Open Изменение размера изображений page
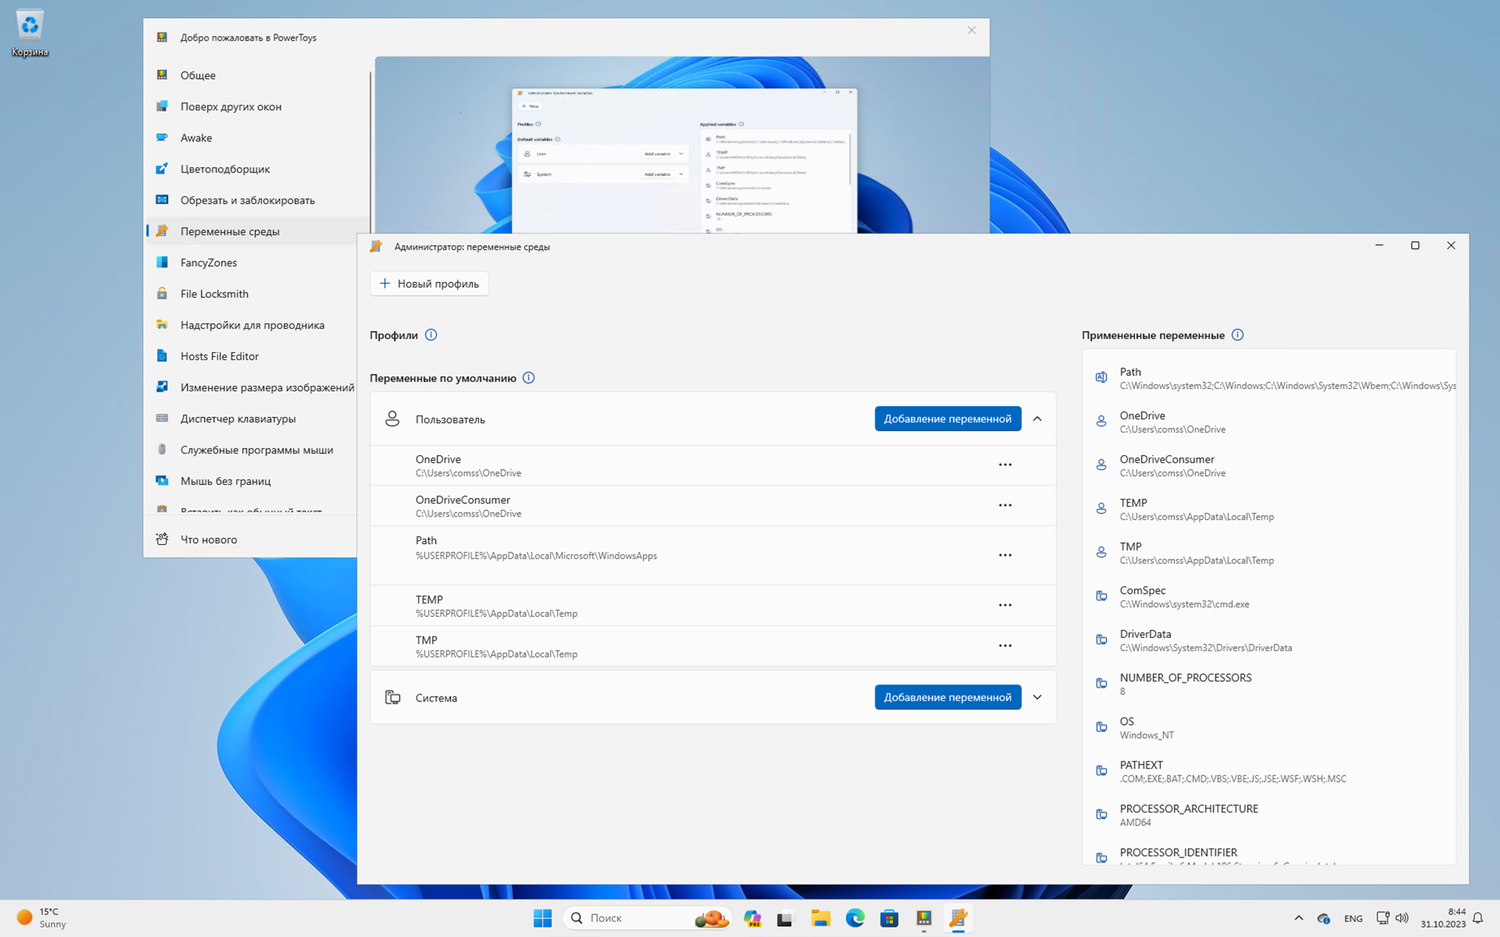Image resolution: width=1500 pixels, height=937 pixels. click(x=252, y=387)
